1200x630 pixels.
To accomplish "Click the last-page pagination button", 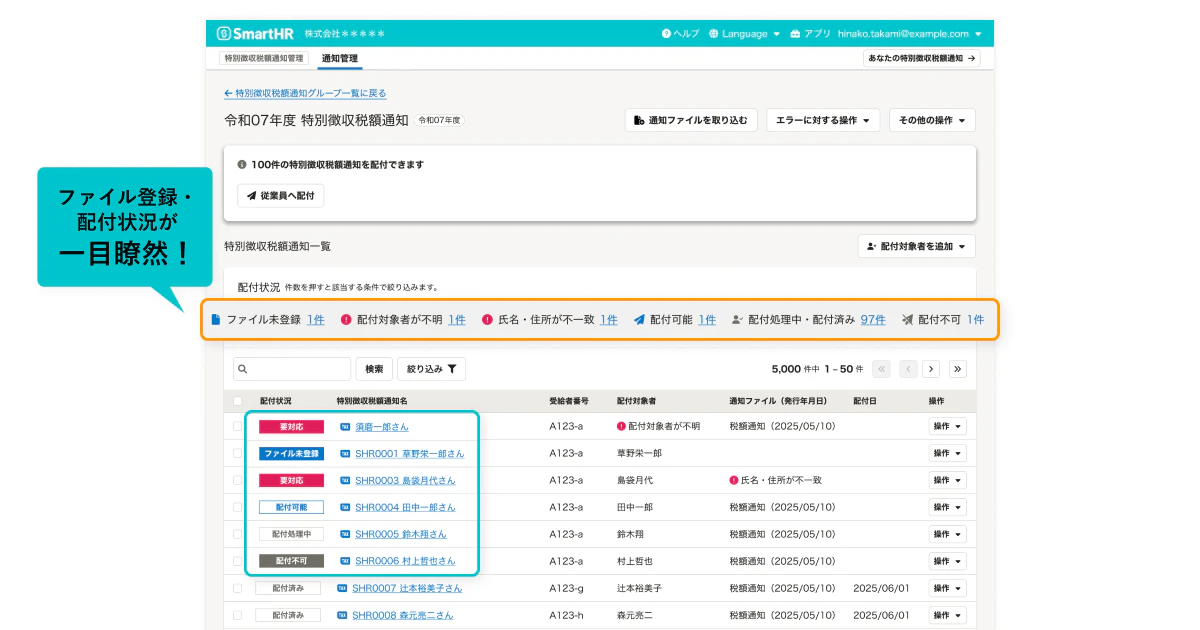I will pos(957,368).
